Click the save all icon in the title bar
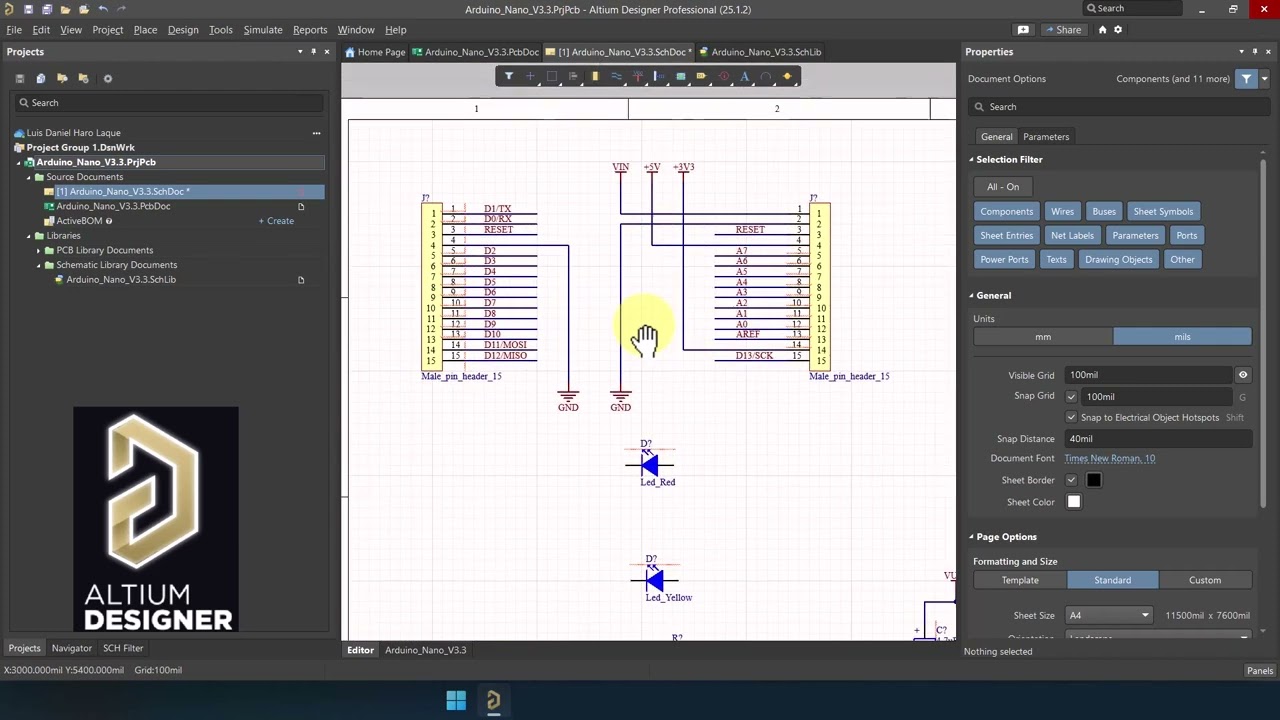This screenshot has width=1280, height=720. 47,9
